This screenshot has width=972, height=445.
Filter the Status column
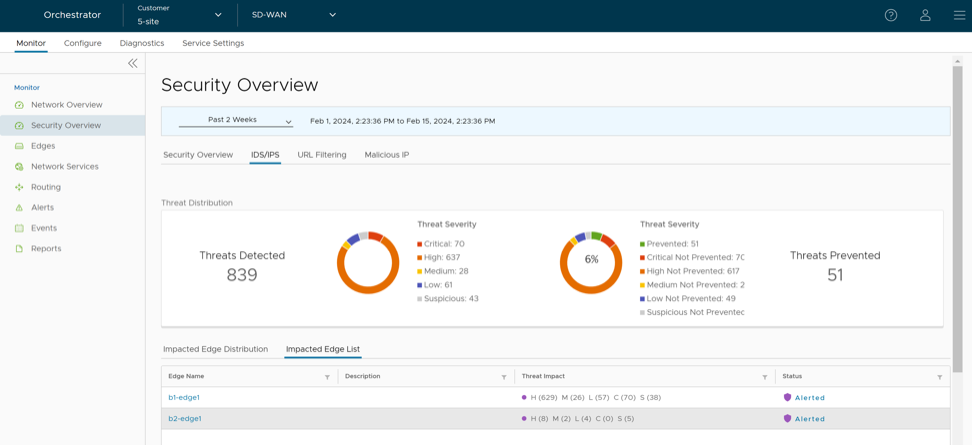coord(939,377)
